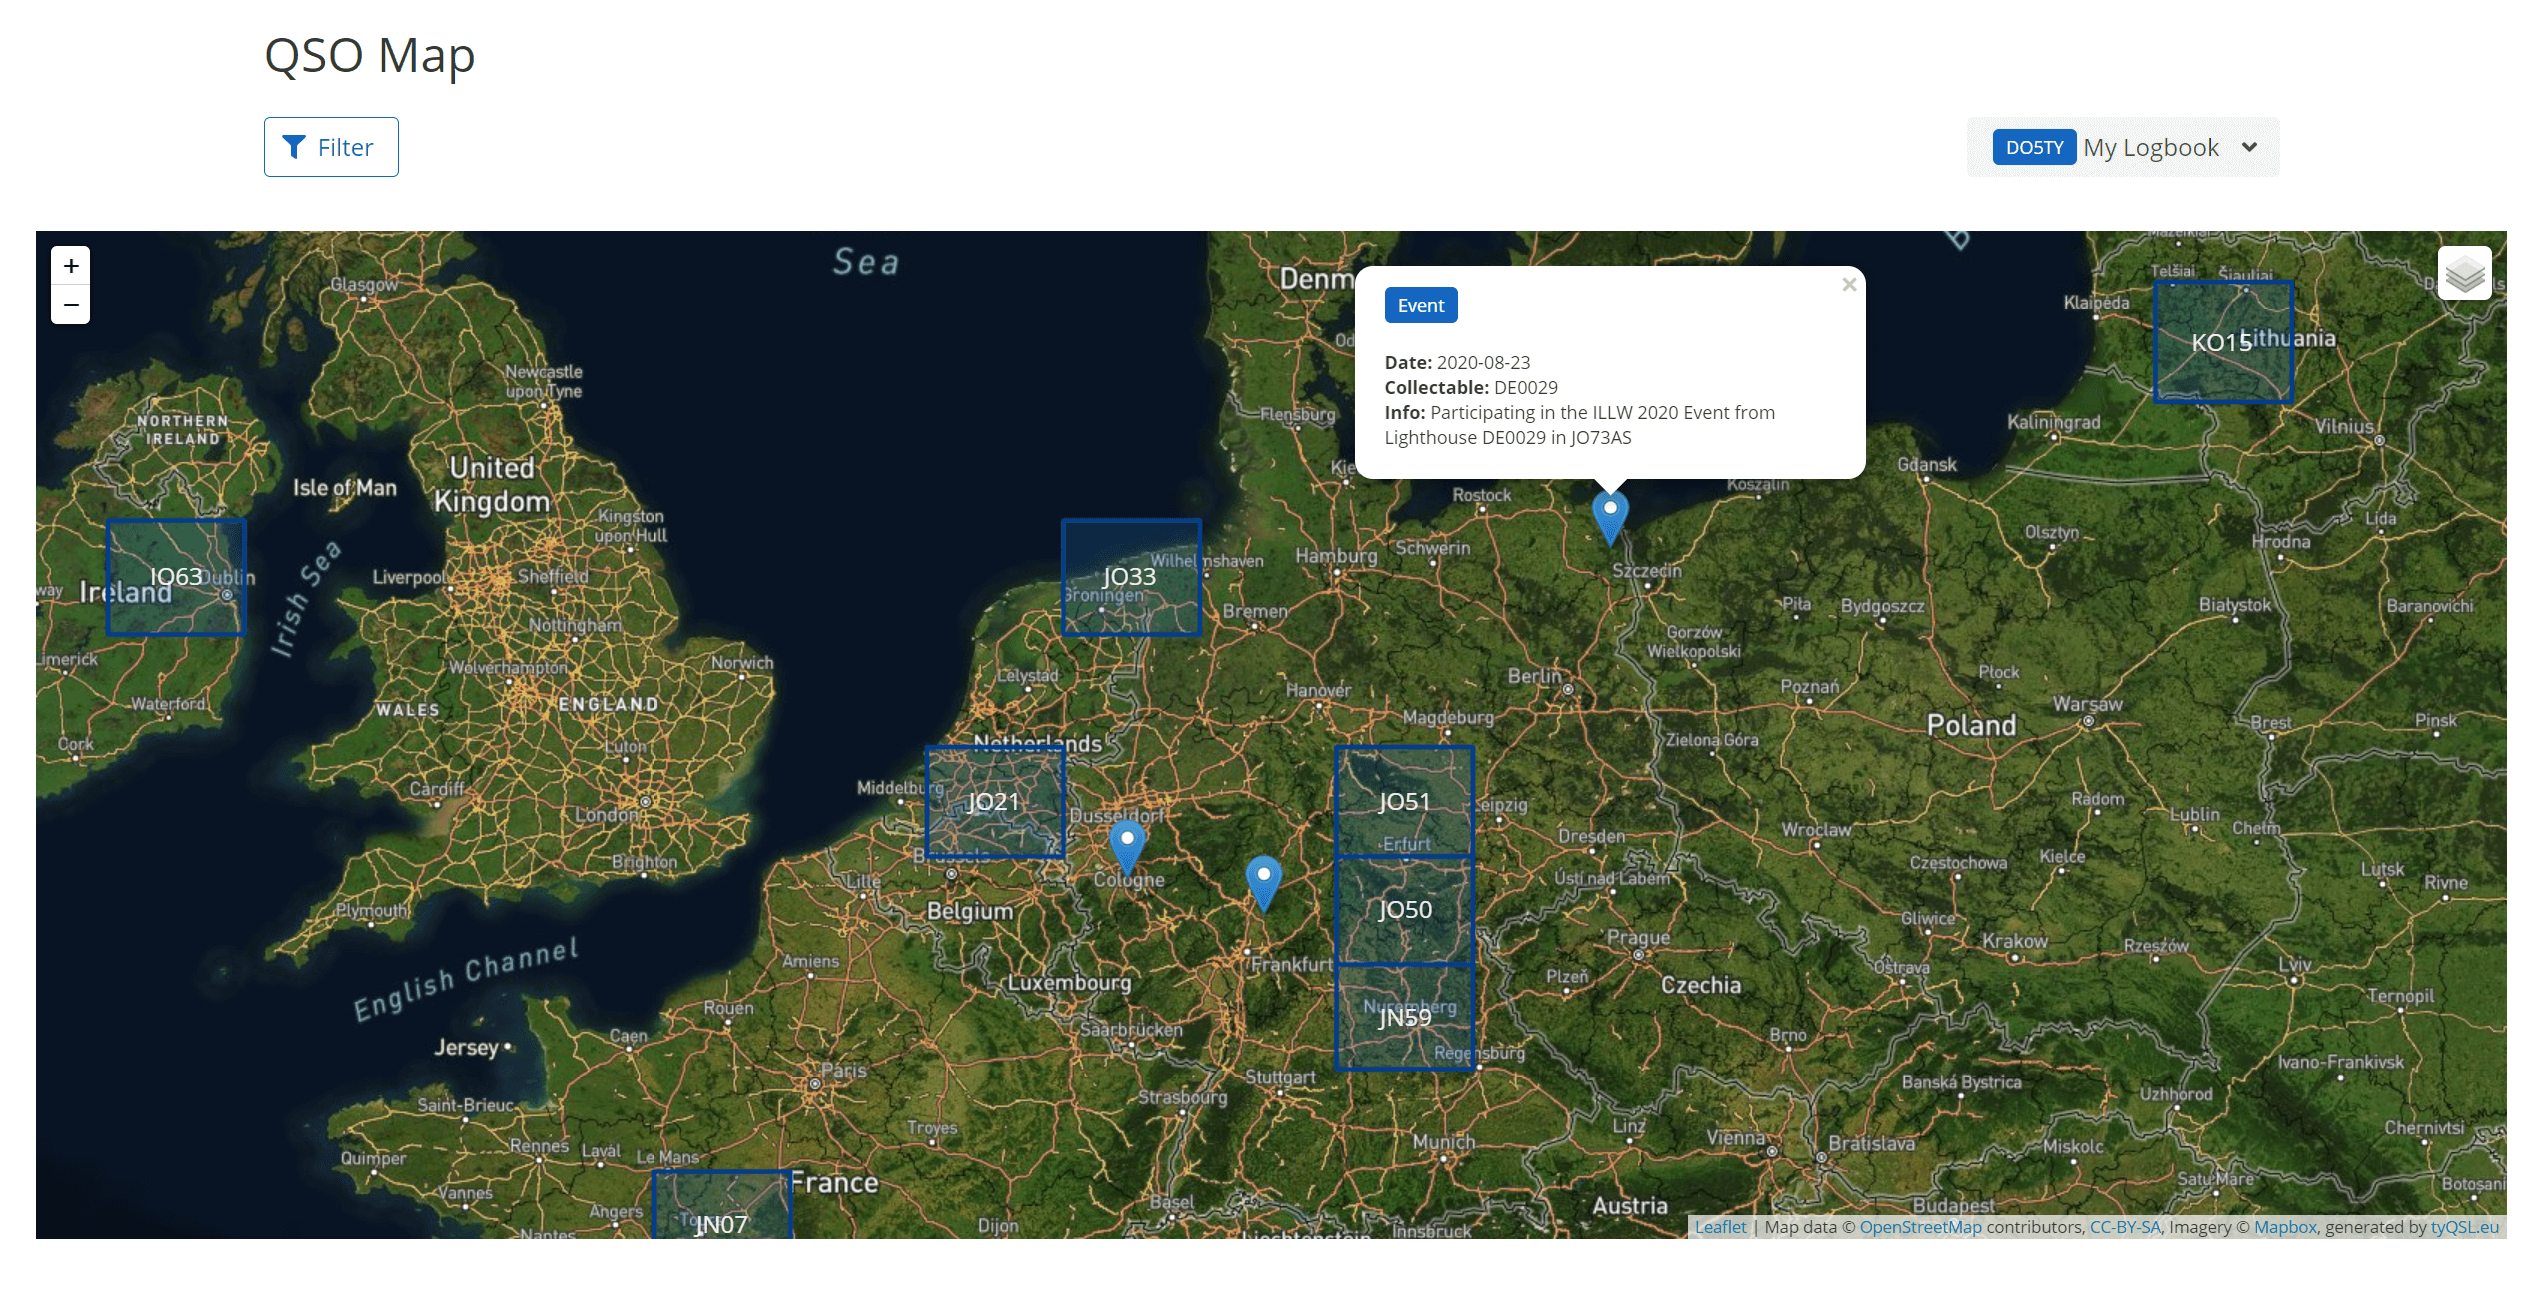Visit the tyQSL.eu link
This screenshot has width=2539, height=1296.
click(2464, 1227)
